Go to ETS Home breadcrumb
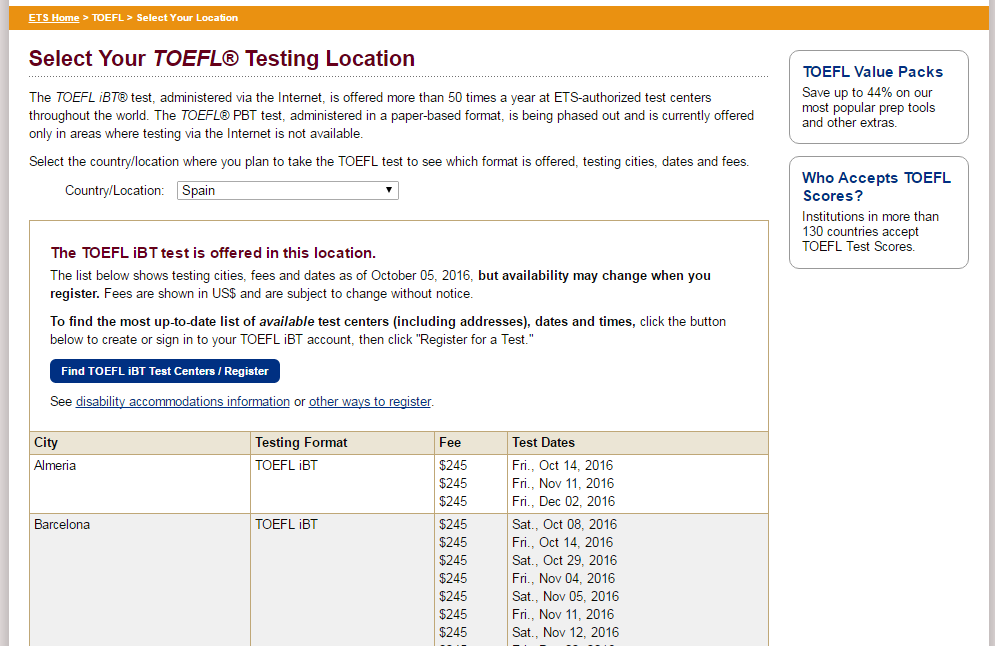Screen dimensions: 995x646 point(54,18)
